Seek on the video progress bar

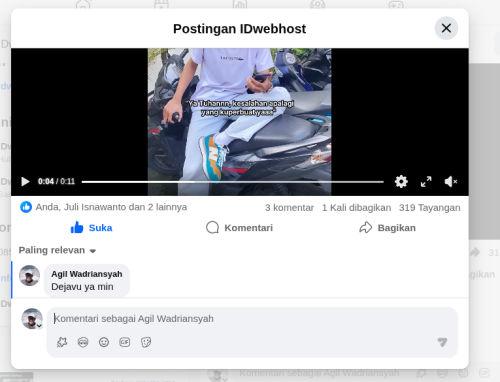[x=232, y=182]
